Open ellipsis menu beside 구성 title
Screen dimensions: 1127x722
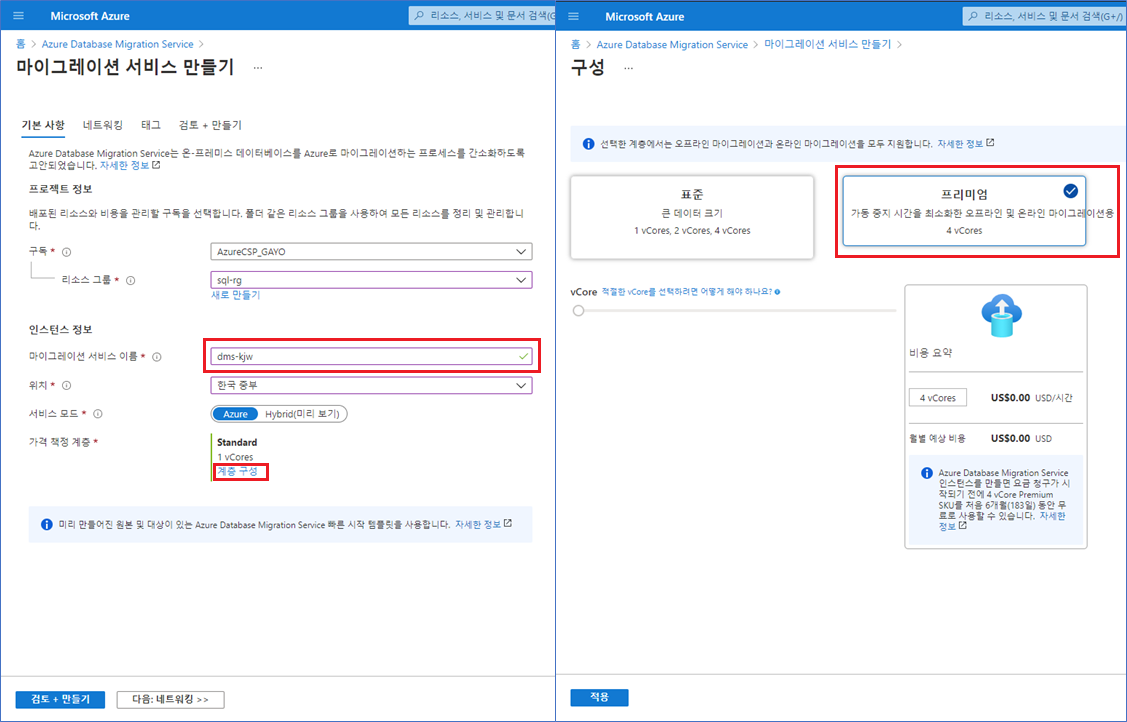pyautogui.click(x=628, y=68)
